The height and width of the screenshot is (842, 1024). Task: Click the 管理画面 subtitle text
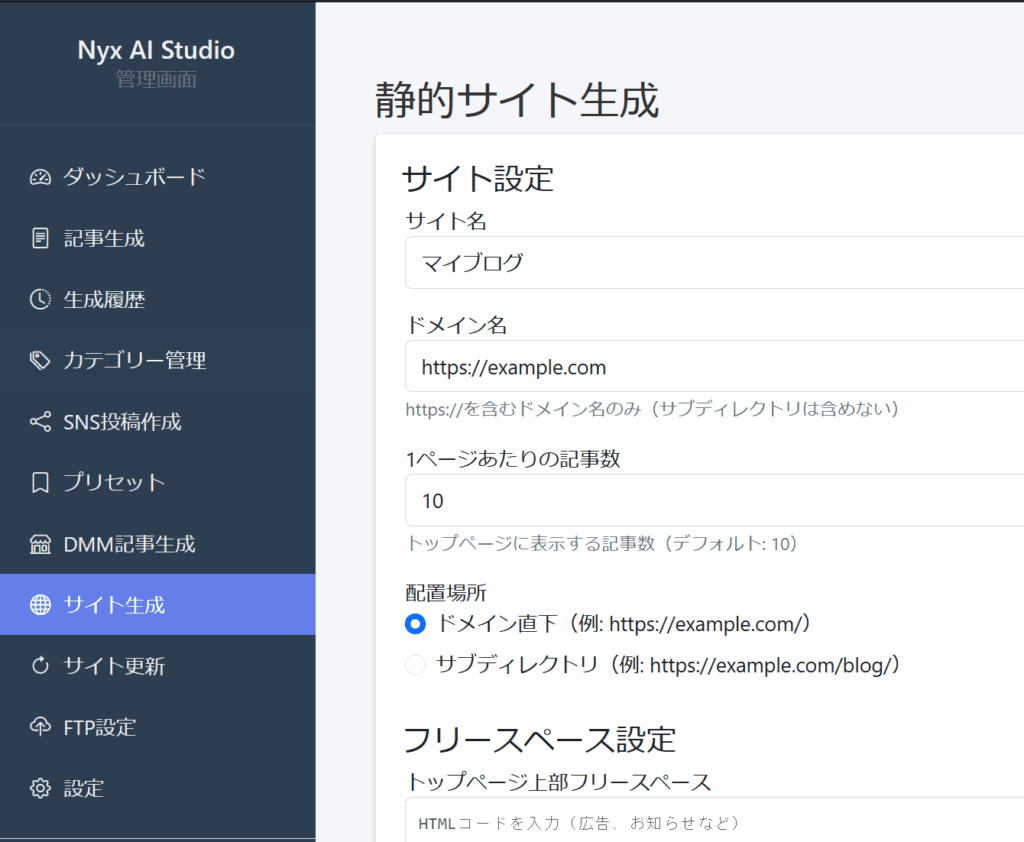tap(156, 80)
